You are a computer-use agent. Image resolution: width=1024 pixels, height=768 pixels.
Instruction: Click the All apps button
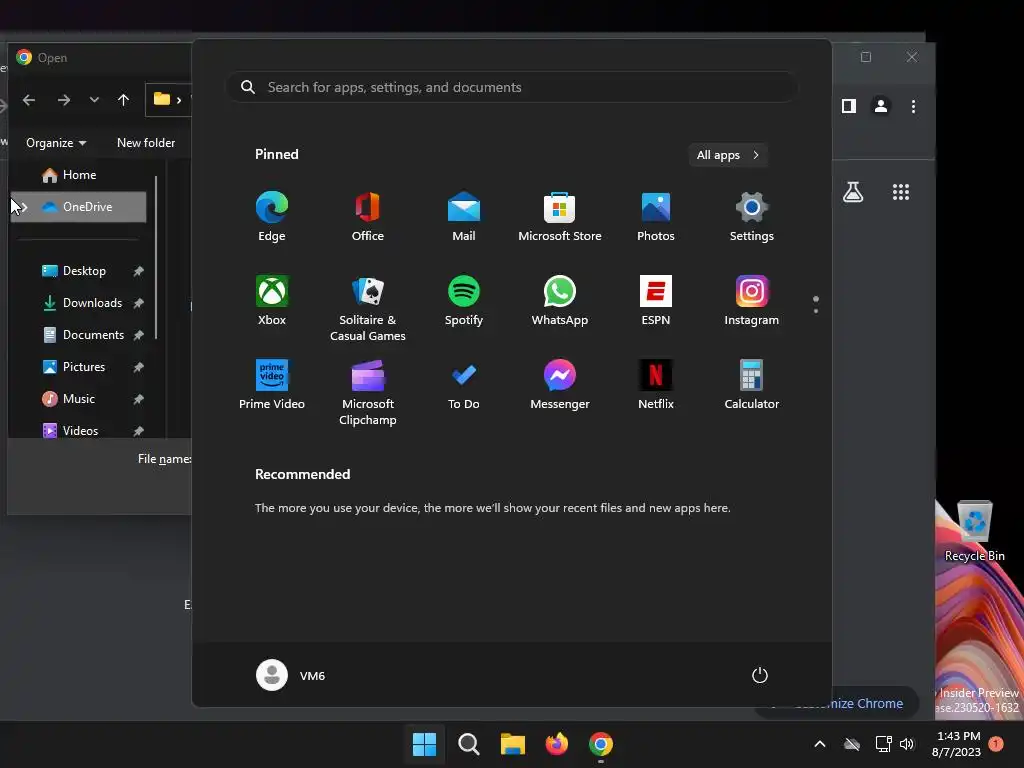pyautogui.click(x=728, y=155)
